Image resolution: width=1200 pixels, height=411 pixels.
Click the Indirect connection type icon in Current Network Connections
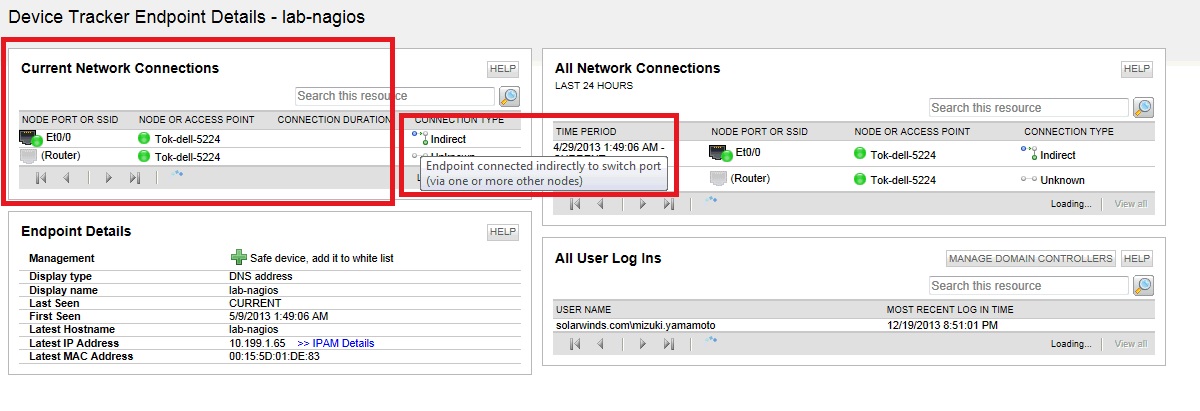420,137
